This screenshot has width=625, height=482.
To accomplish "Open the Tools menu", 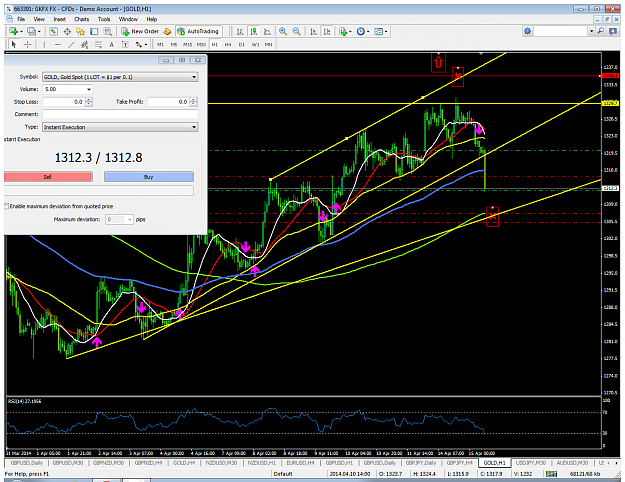I will [104, 19].
